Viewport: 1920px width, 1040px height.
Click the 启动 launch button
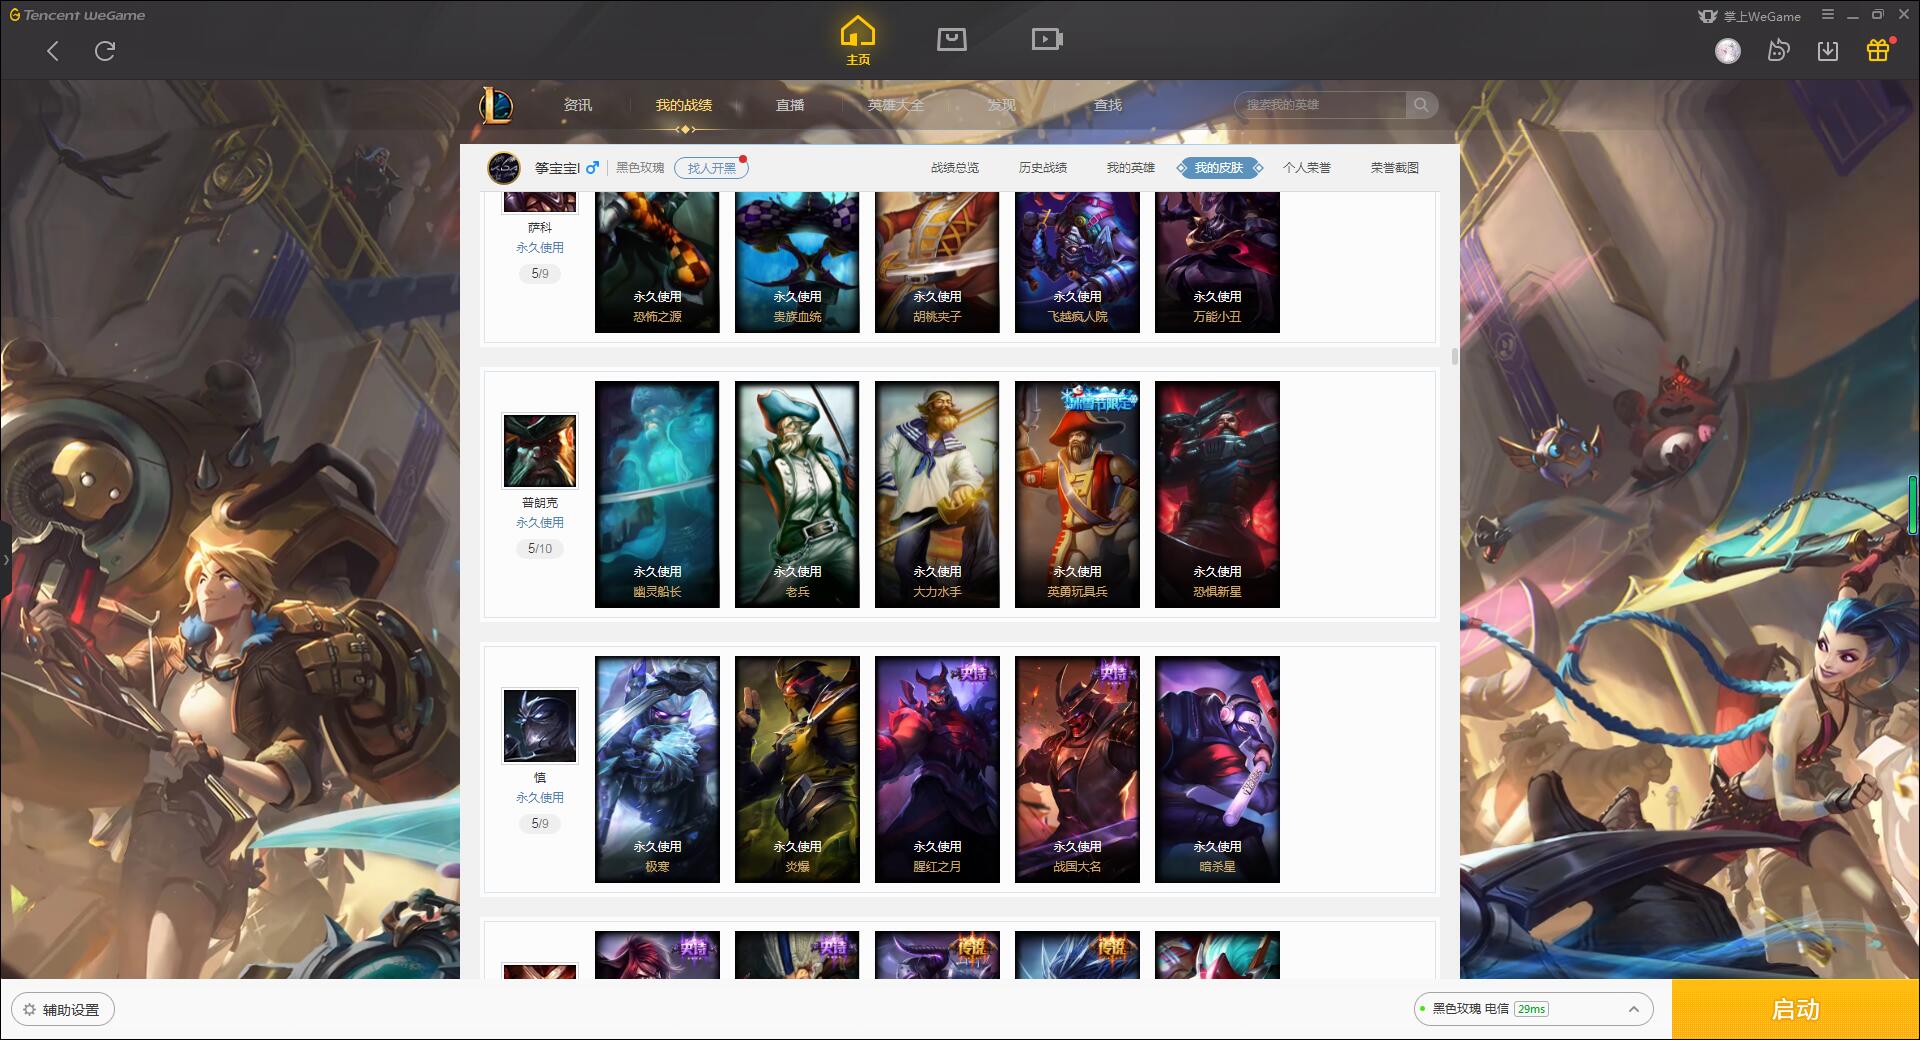tap(1795, 1010)
